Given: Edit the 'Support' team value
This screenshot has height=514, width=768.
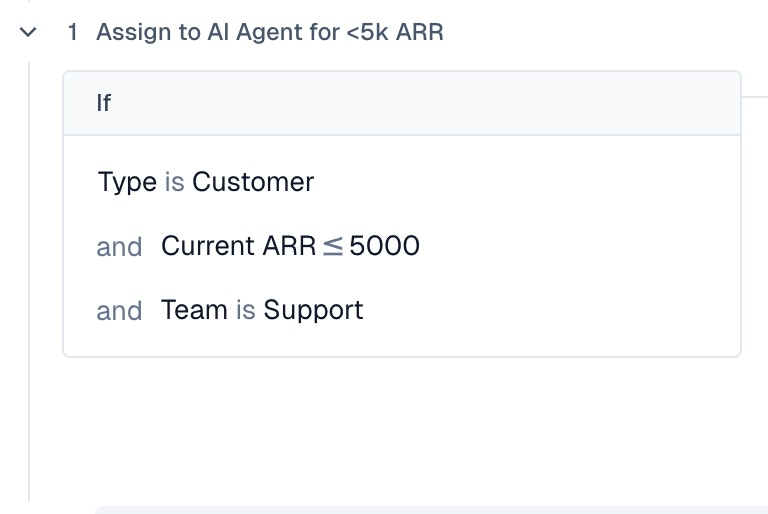Looking at the screenshot, I should pos(313,310).
